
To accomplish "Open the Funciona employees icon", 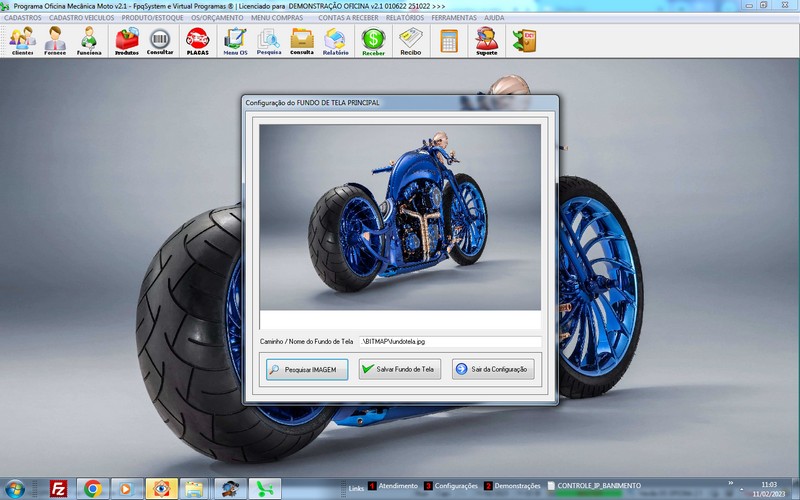I will (x=89, y=41).
